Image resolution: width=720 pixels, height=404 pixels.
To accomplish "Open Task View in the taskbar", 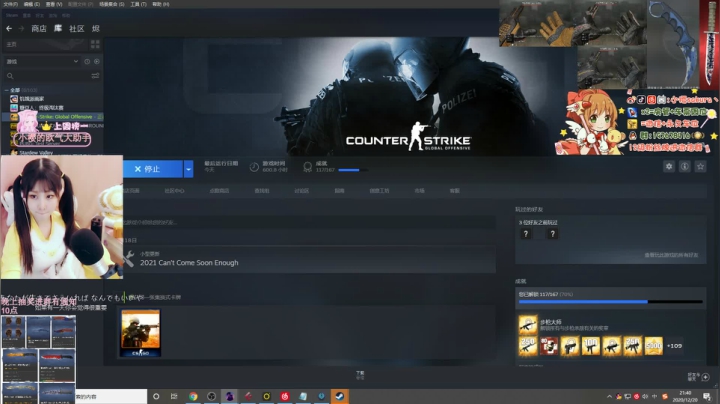I will coord(174,396).
